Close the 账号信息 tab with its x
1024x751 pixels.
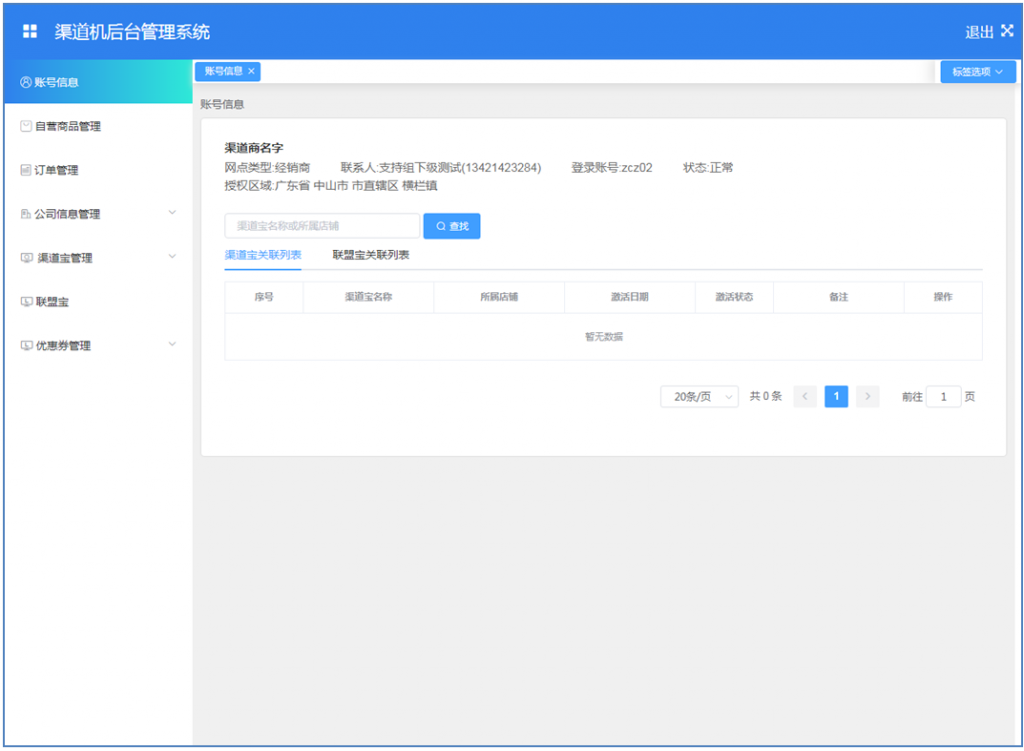point(251,71)
